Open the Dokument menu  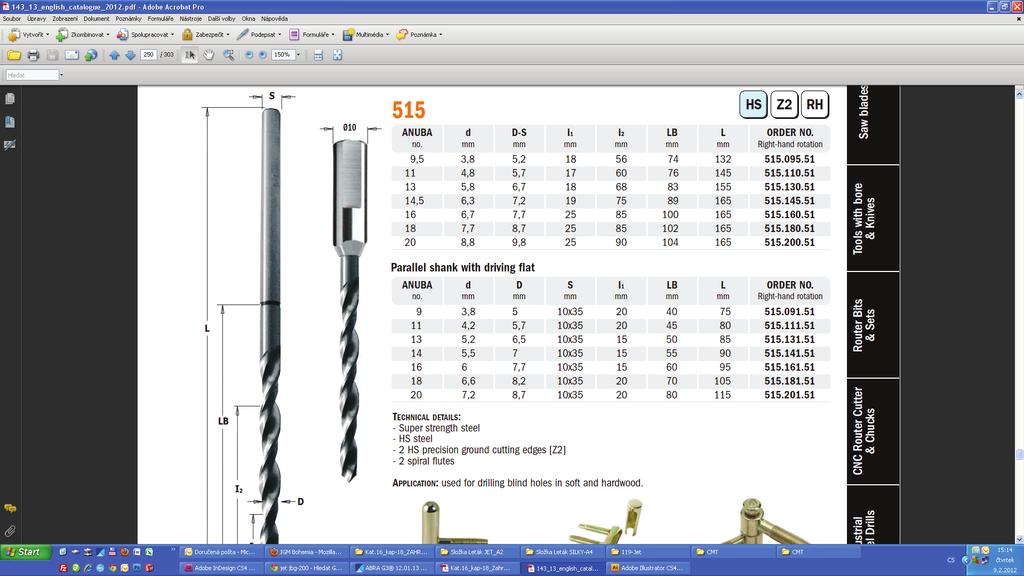click(96, 19)
